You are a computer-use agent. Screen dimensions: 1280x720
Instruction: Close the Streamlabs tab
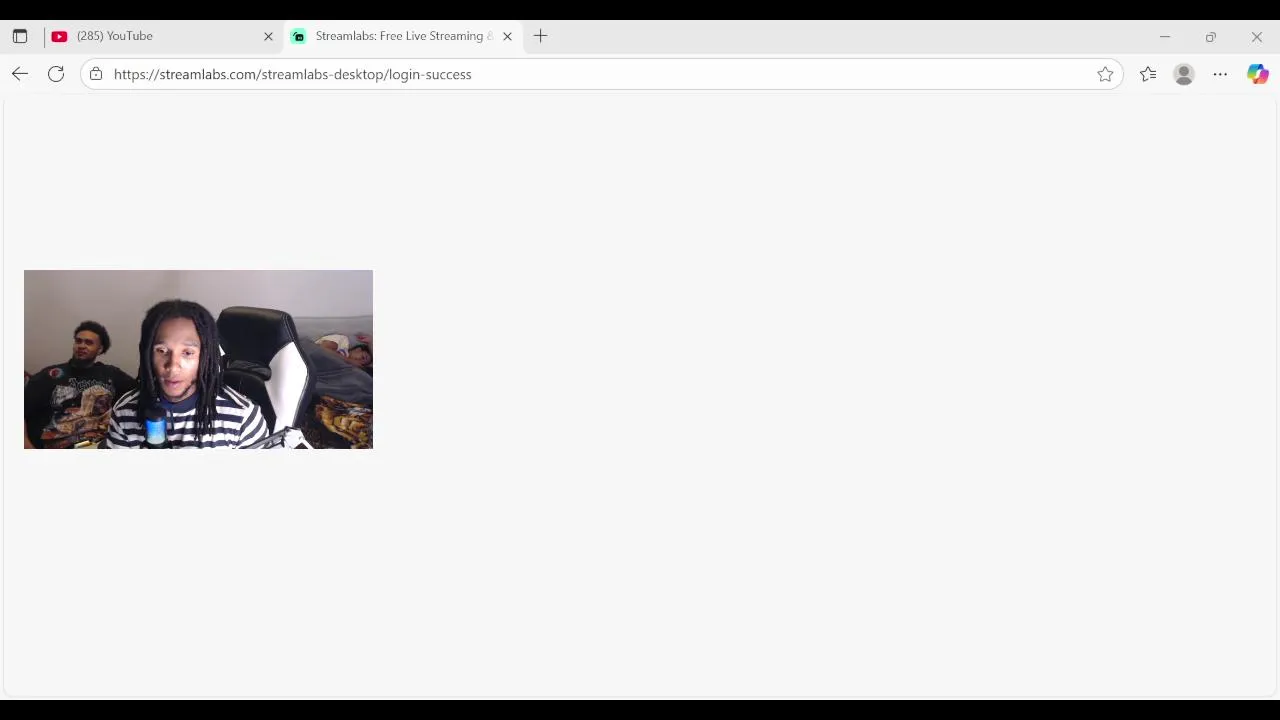point(507,36)
